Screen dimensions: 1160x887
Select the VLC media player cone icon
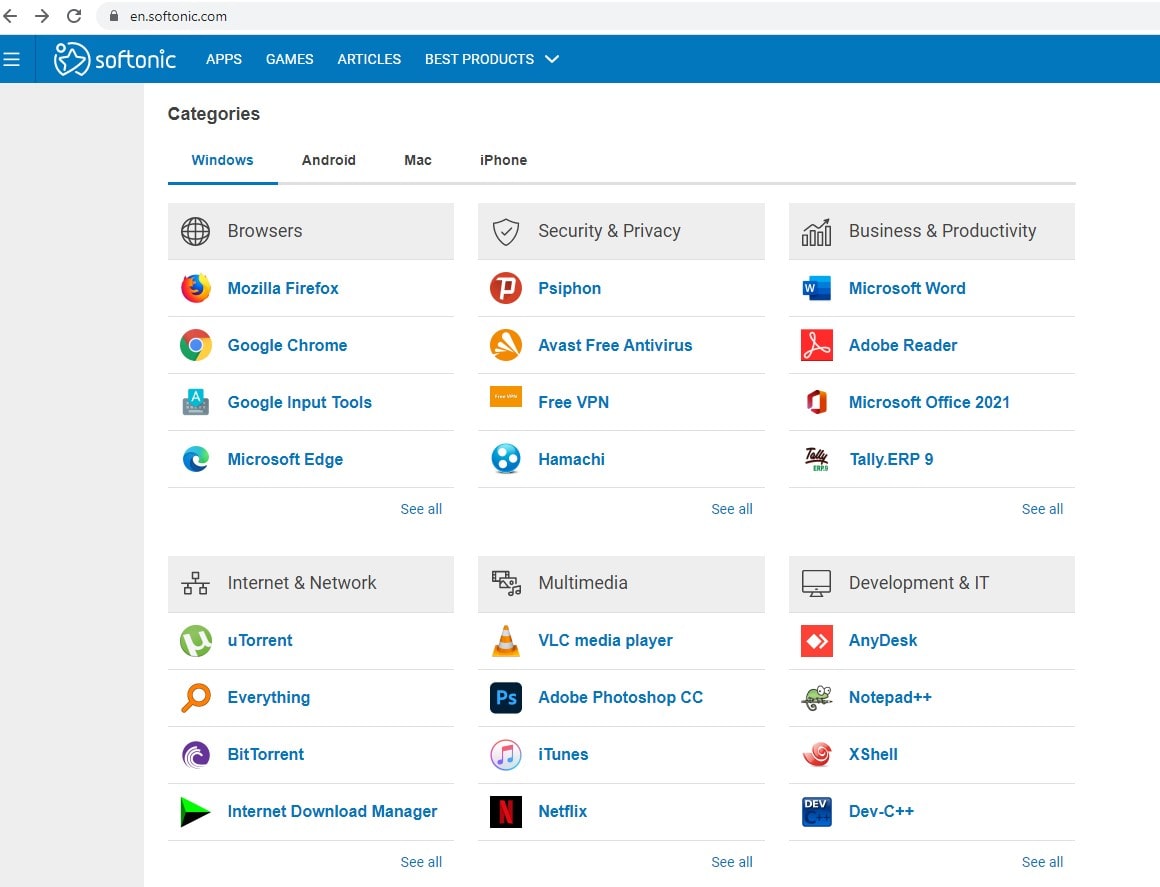[x=505, y=640]
